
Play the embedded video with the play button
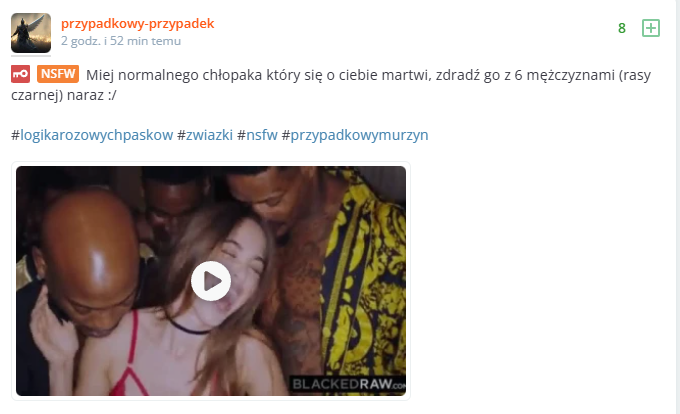coord(211,281)
